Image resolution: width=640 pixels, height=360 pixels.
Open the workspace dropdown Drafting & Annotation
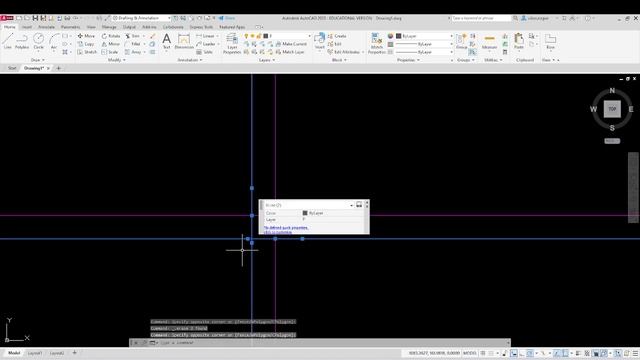coord(141,18)
